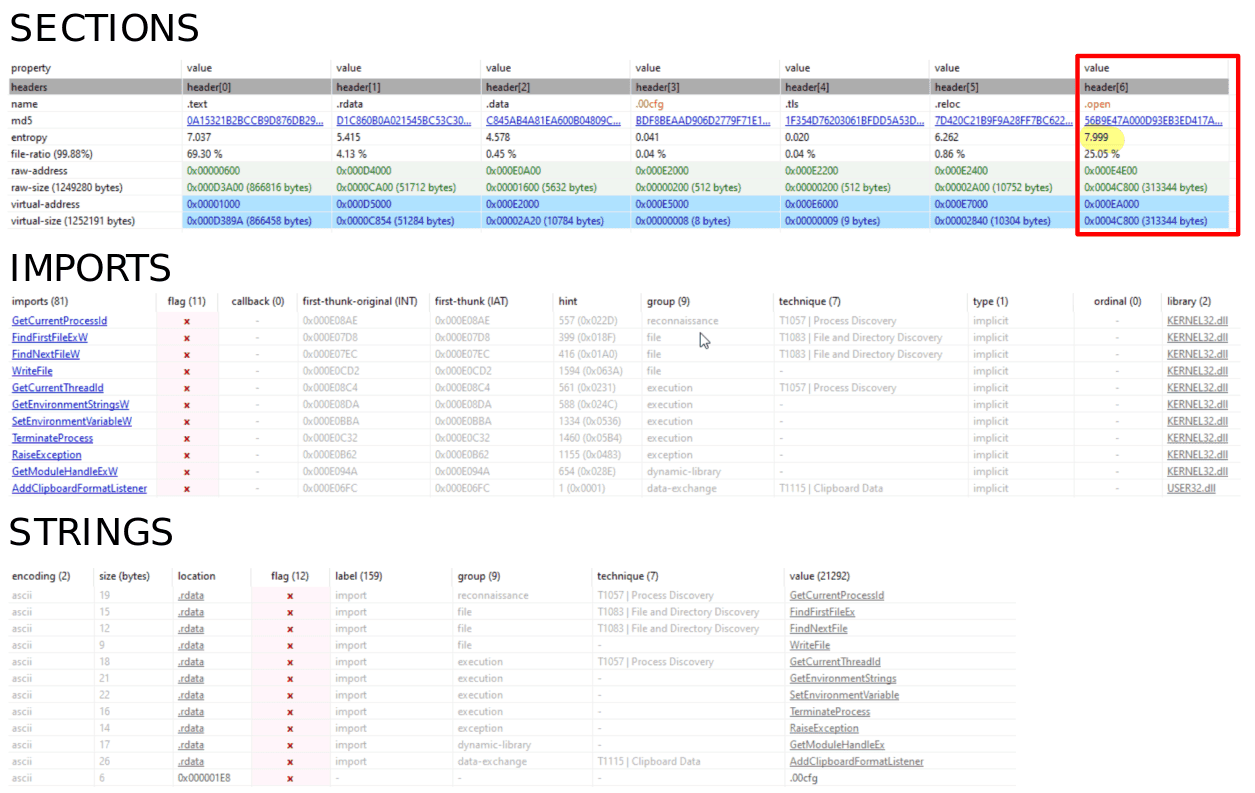Viewport: 1255px width, 793px height.
Task: Select the highlighted 7.999 entropy value
Action: tap(1096, 137)
